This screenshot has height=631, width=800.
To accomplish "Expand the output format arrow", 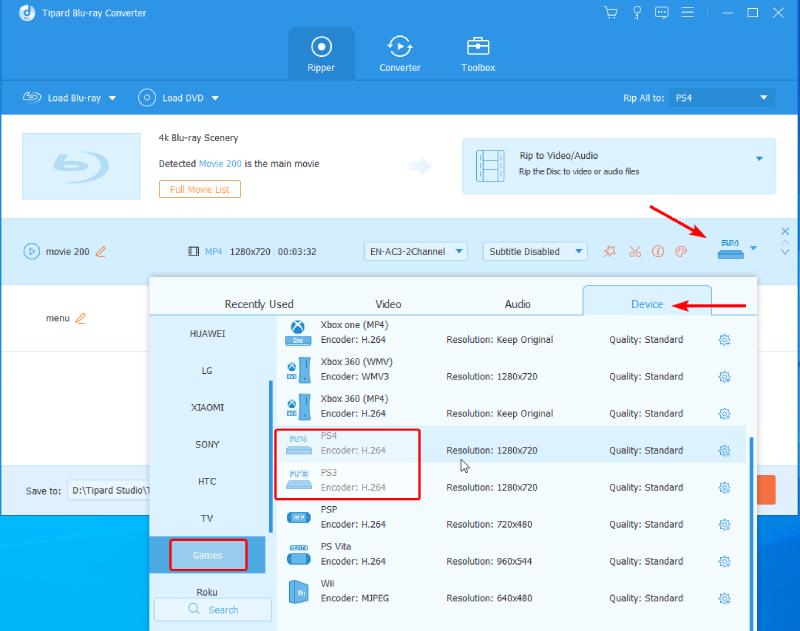I will click(754, 248).
